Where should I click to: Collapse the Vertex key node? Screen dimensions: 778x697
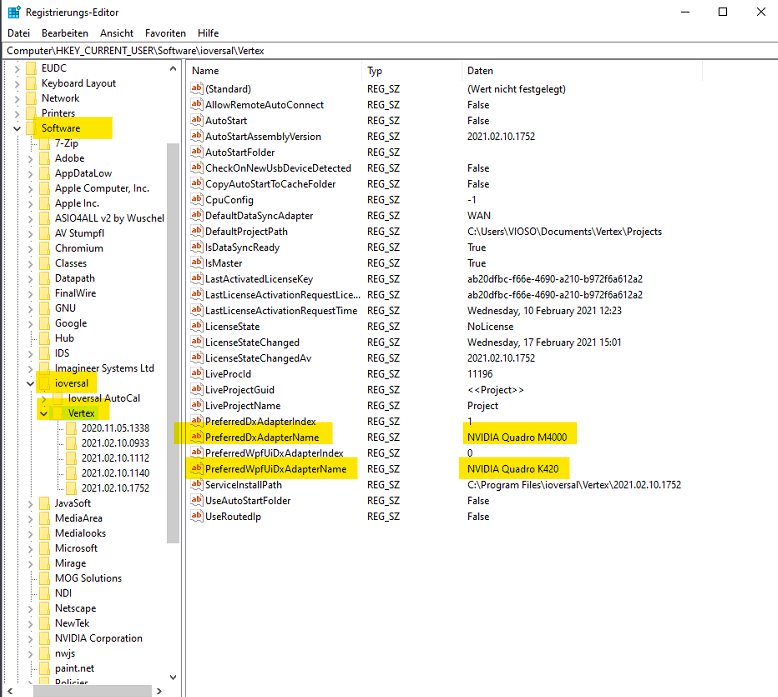[44, 413]
